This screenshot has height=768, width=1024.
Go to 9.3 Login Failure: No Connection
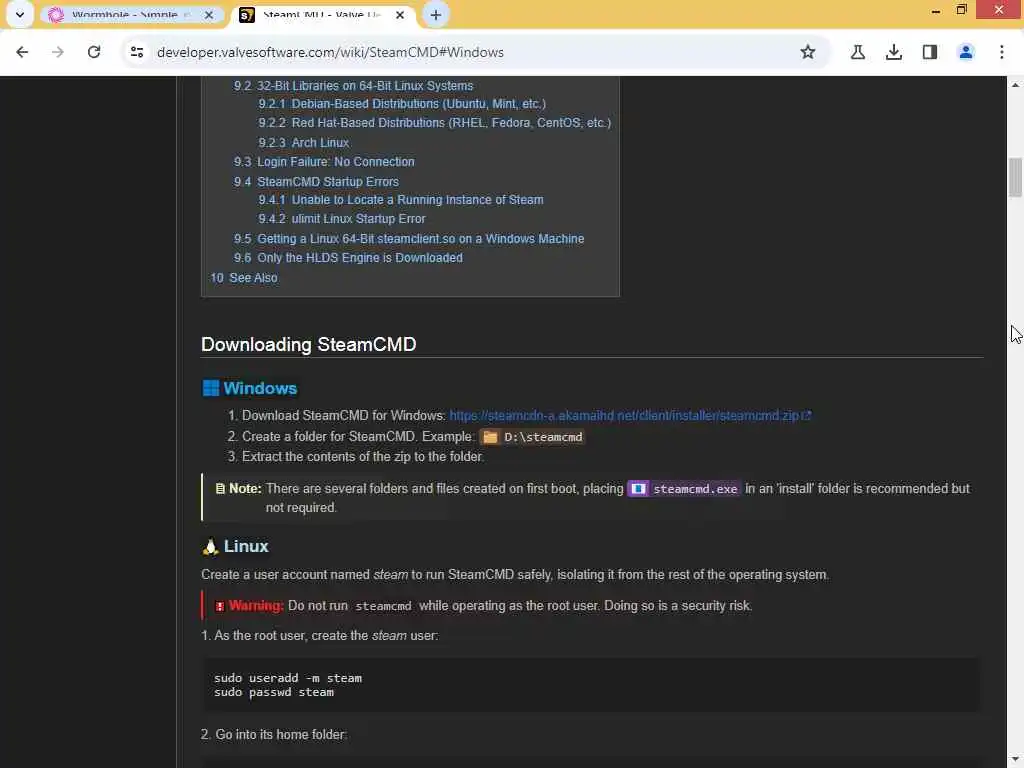(x=324, y=161)
